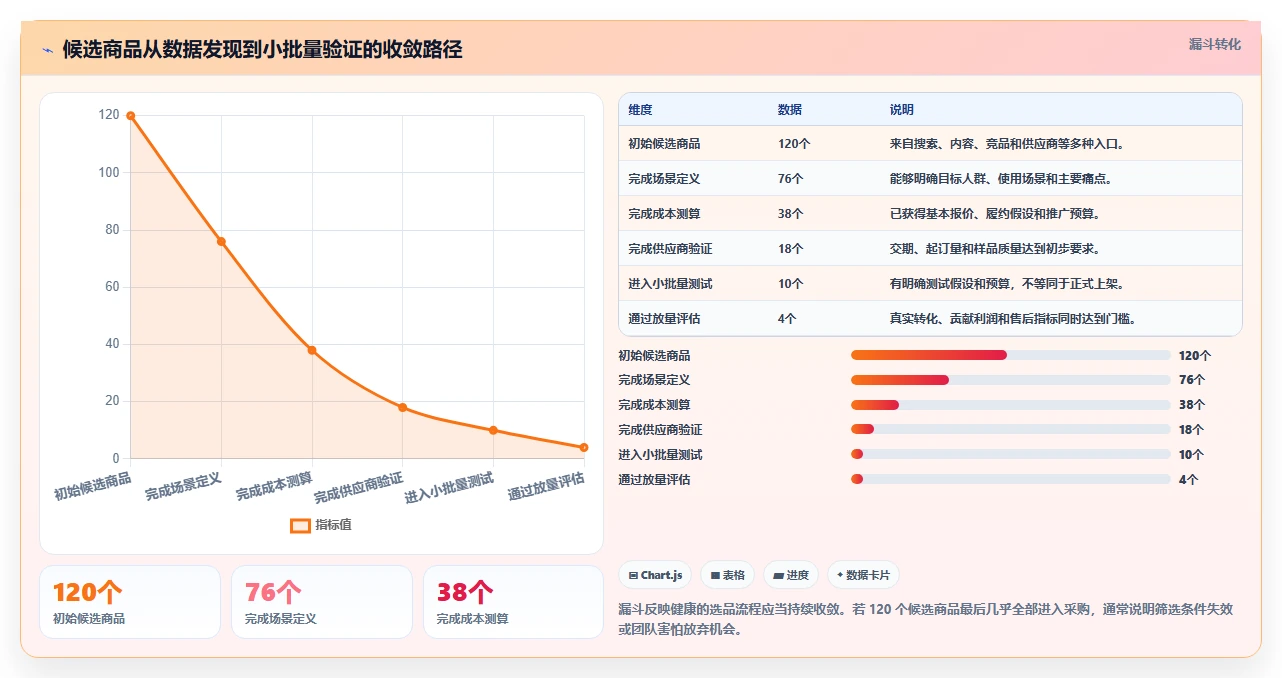The image size is (1282, 678).
Task: Click the 完成成本测算 progress bar showing 38个
Action: click(1010, 405)
